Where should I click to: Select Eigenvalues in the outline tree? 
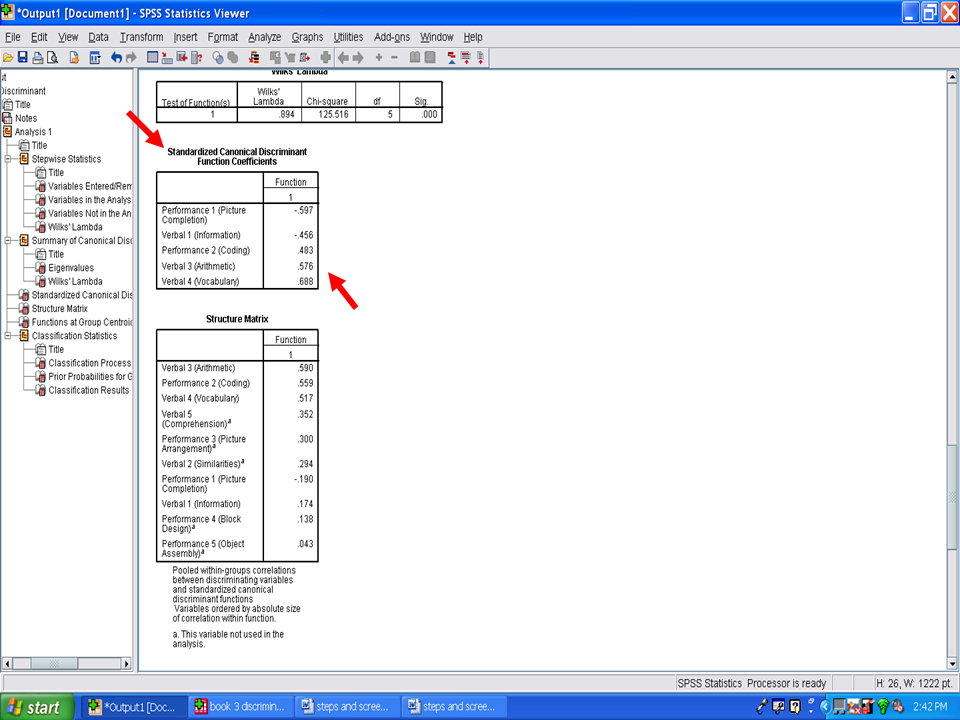(x=71, y=268)
